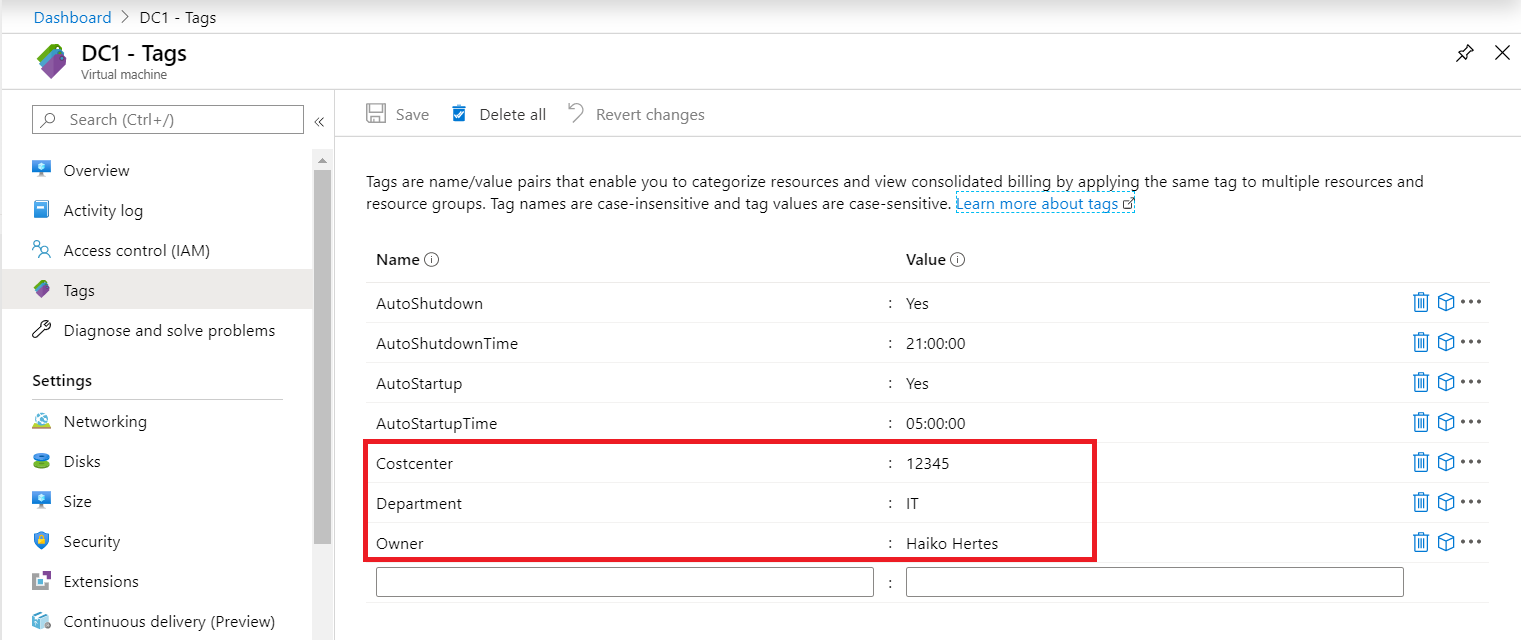Click Delete all tags button

498,114
